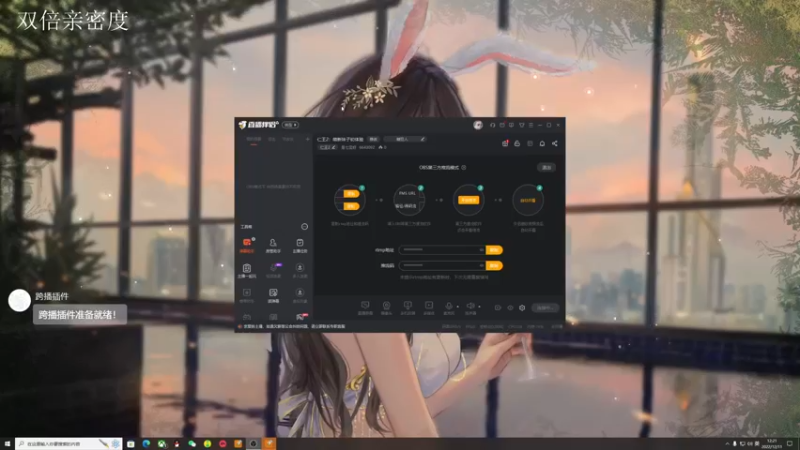This screenshot has width=800, height=450.
Task: Click the RMS URL step two circle
Action: coord(409,200)
